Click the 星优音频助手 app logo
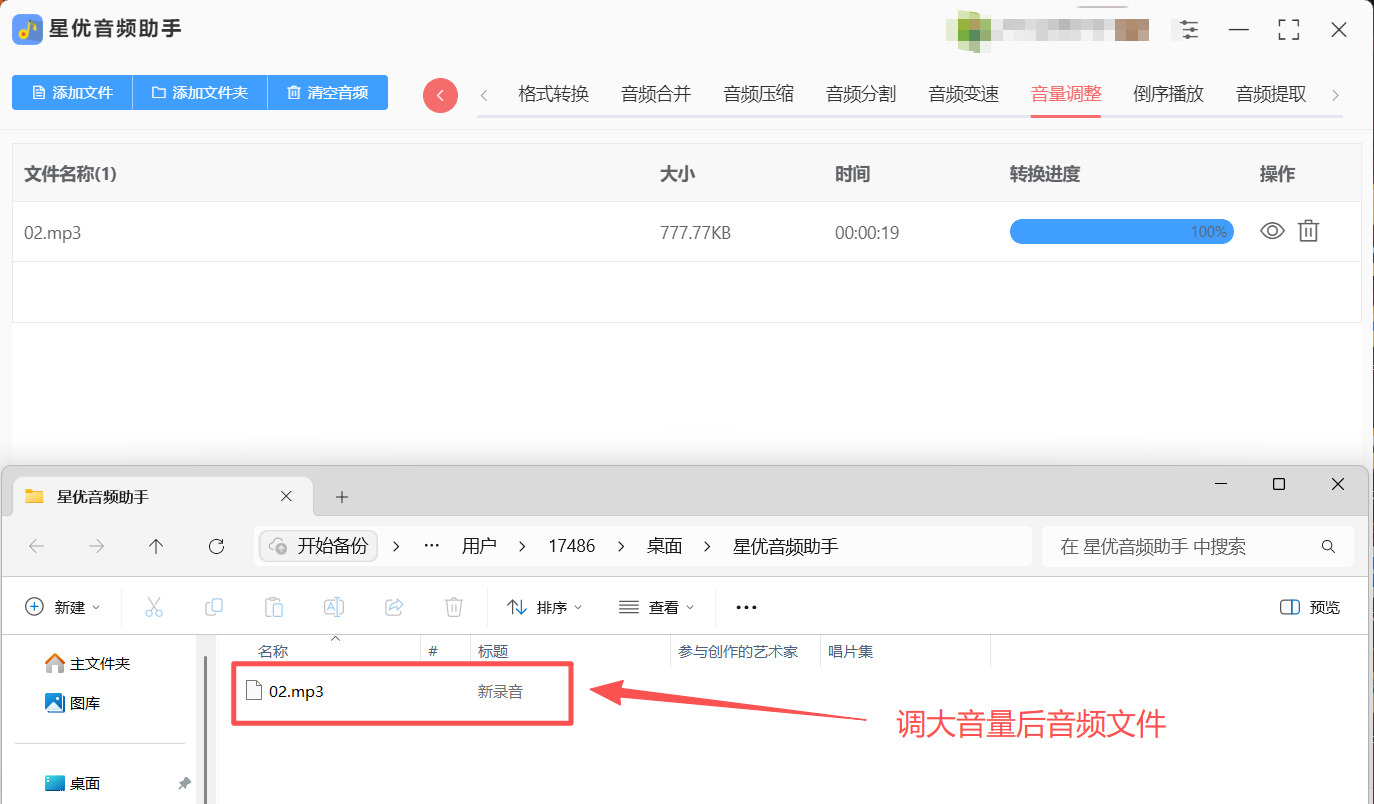Viewport: 1374px width, 804px height. pos(27,29)
